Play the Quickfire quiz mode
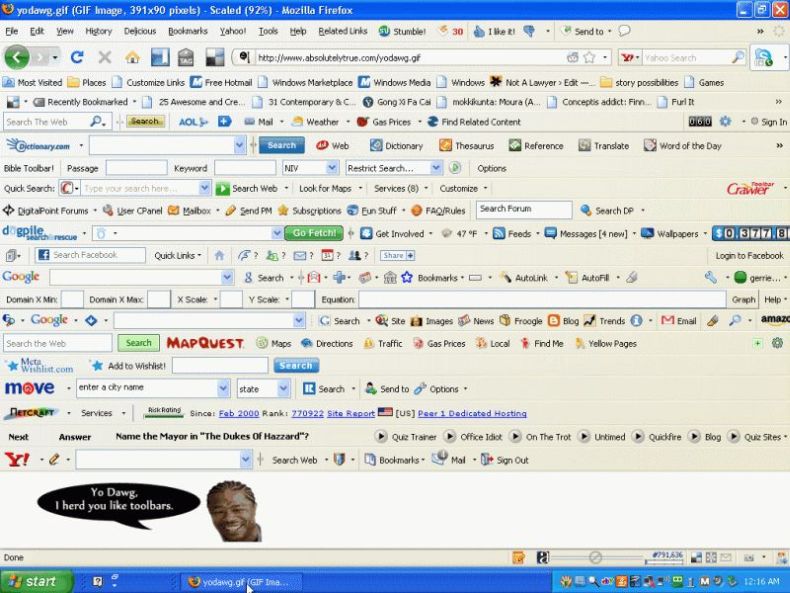Viewport: 790px width, 593px height. 638,436
